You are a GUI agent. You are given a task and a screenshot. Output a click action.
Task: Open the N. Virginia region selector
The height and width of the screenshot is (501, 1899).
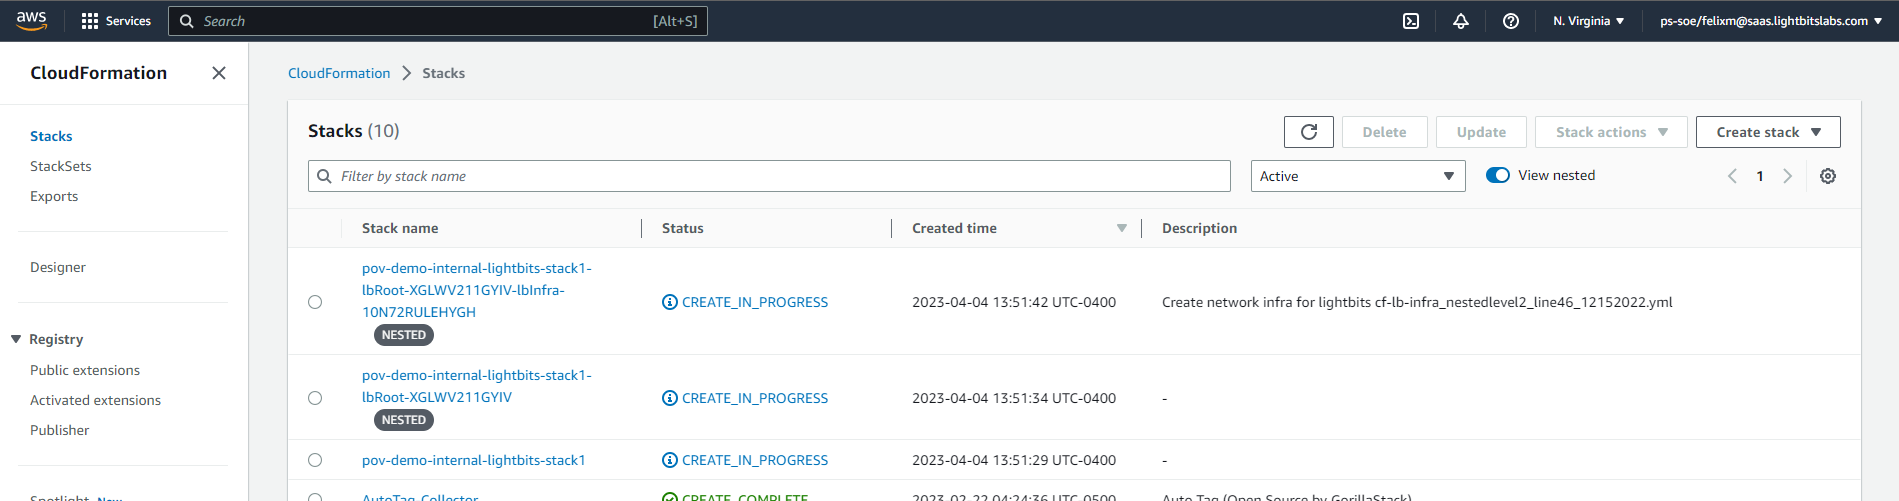coord(1588,21)
